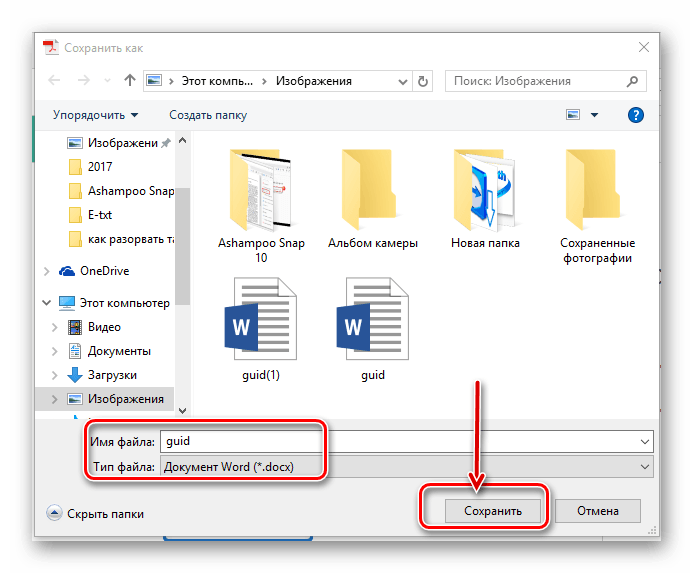Click the Forward navigation arrow
693x573 pixels.
pyautogui.click(x=84, y=80)
